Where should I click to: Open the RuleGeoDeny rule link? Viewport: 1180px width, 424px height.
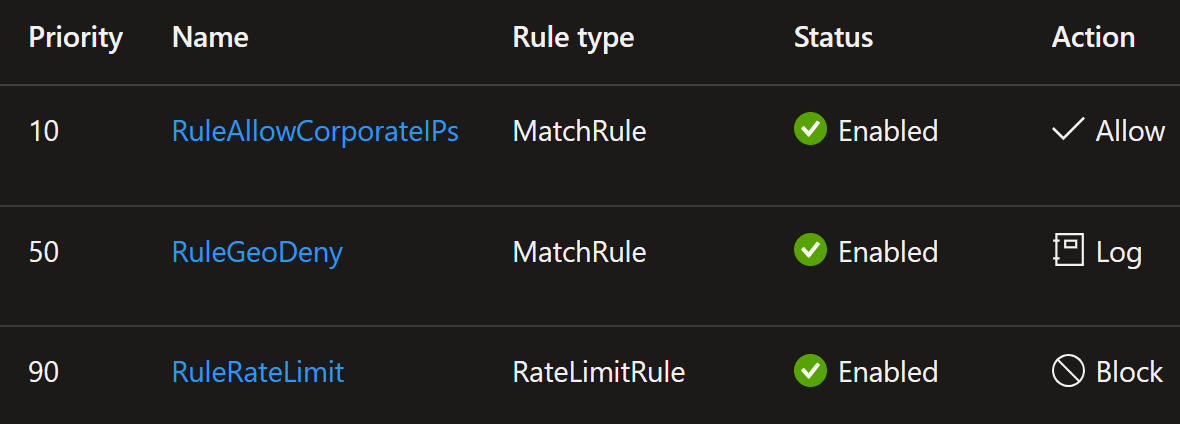(x=257, y=252)
